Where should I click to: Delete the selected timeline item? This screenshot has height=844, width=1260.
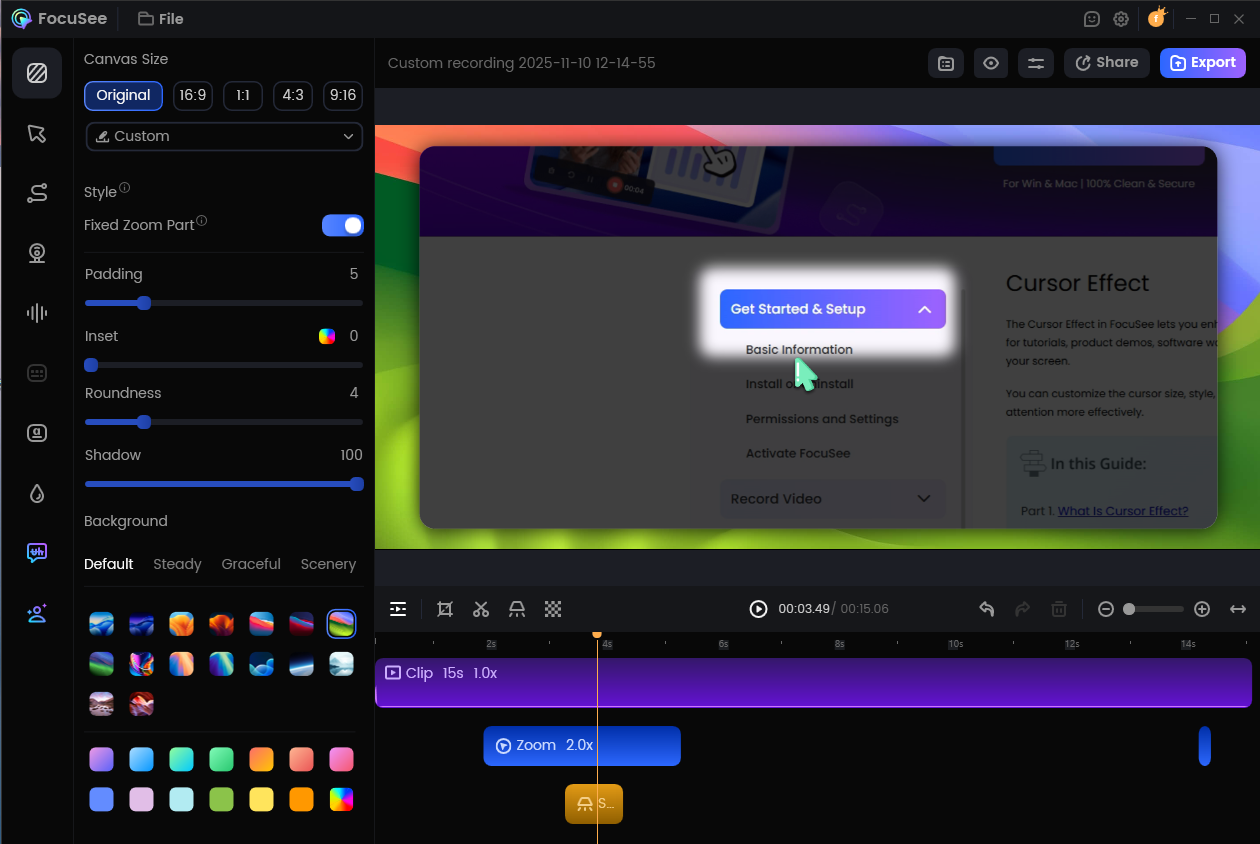[x=1059, y=609]
